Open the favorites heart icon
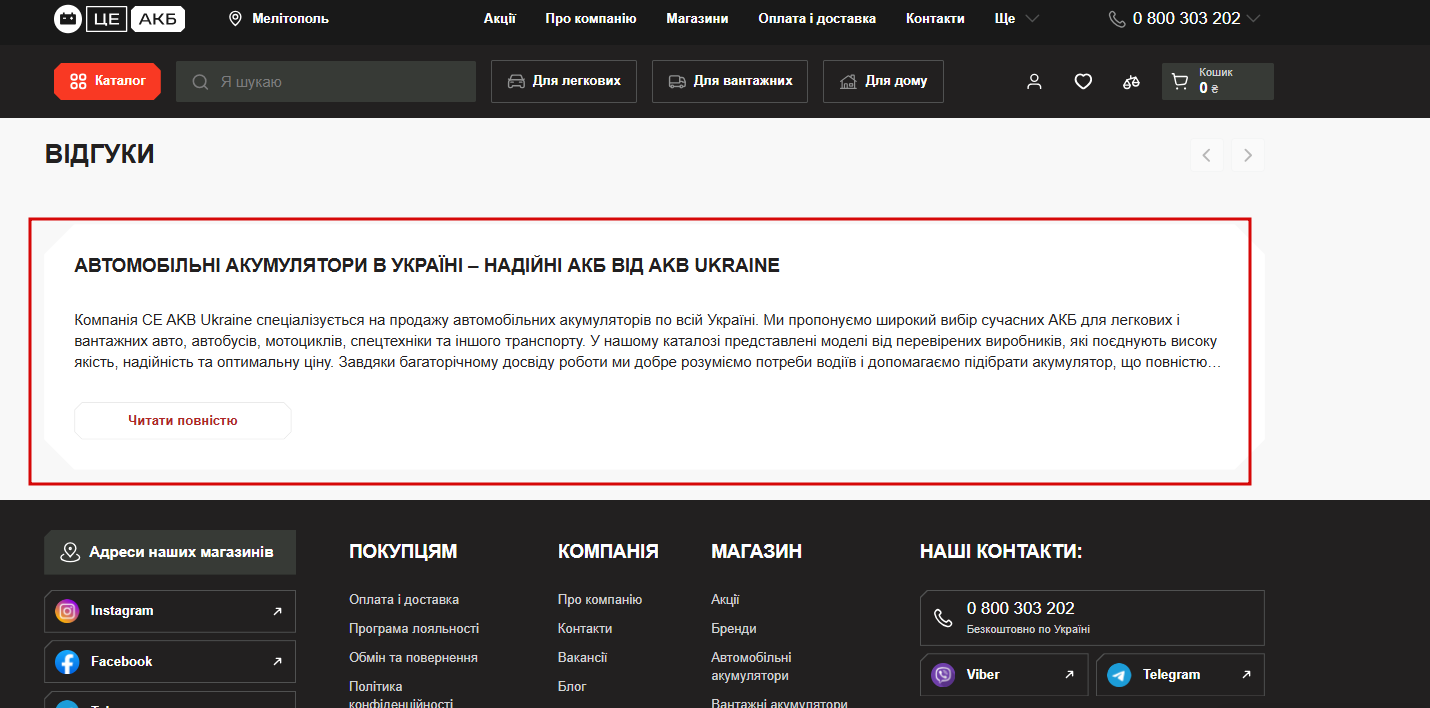Viewport: 1430px width, 708px height. point(1083,82)
